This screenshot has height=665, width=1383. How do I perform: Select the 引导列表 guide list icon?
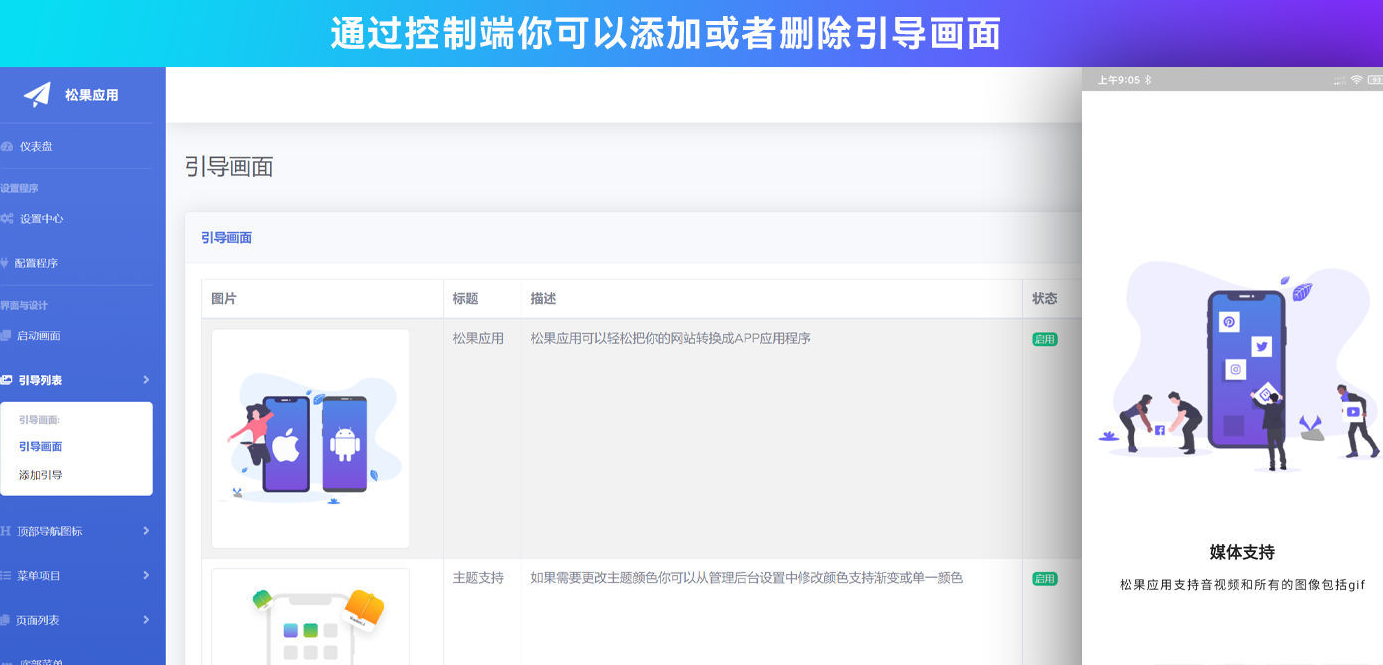coord(9,379)
